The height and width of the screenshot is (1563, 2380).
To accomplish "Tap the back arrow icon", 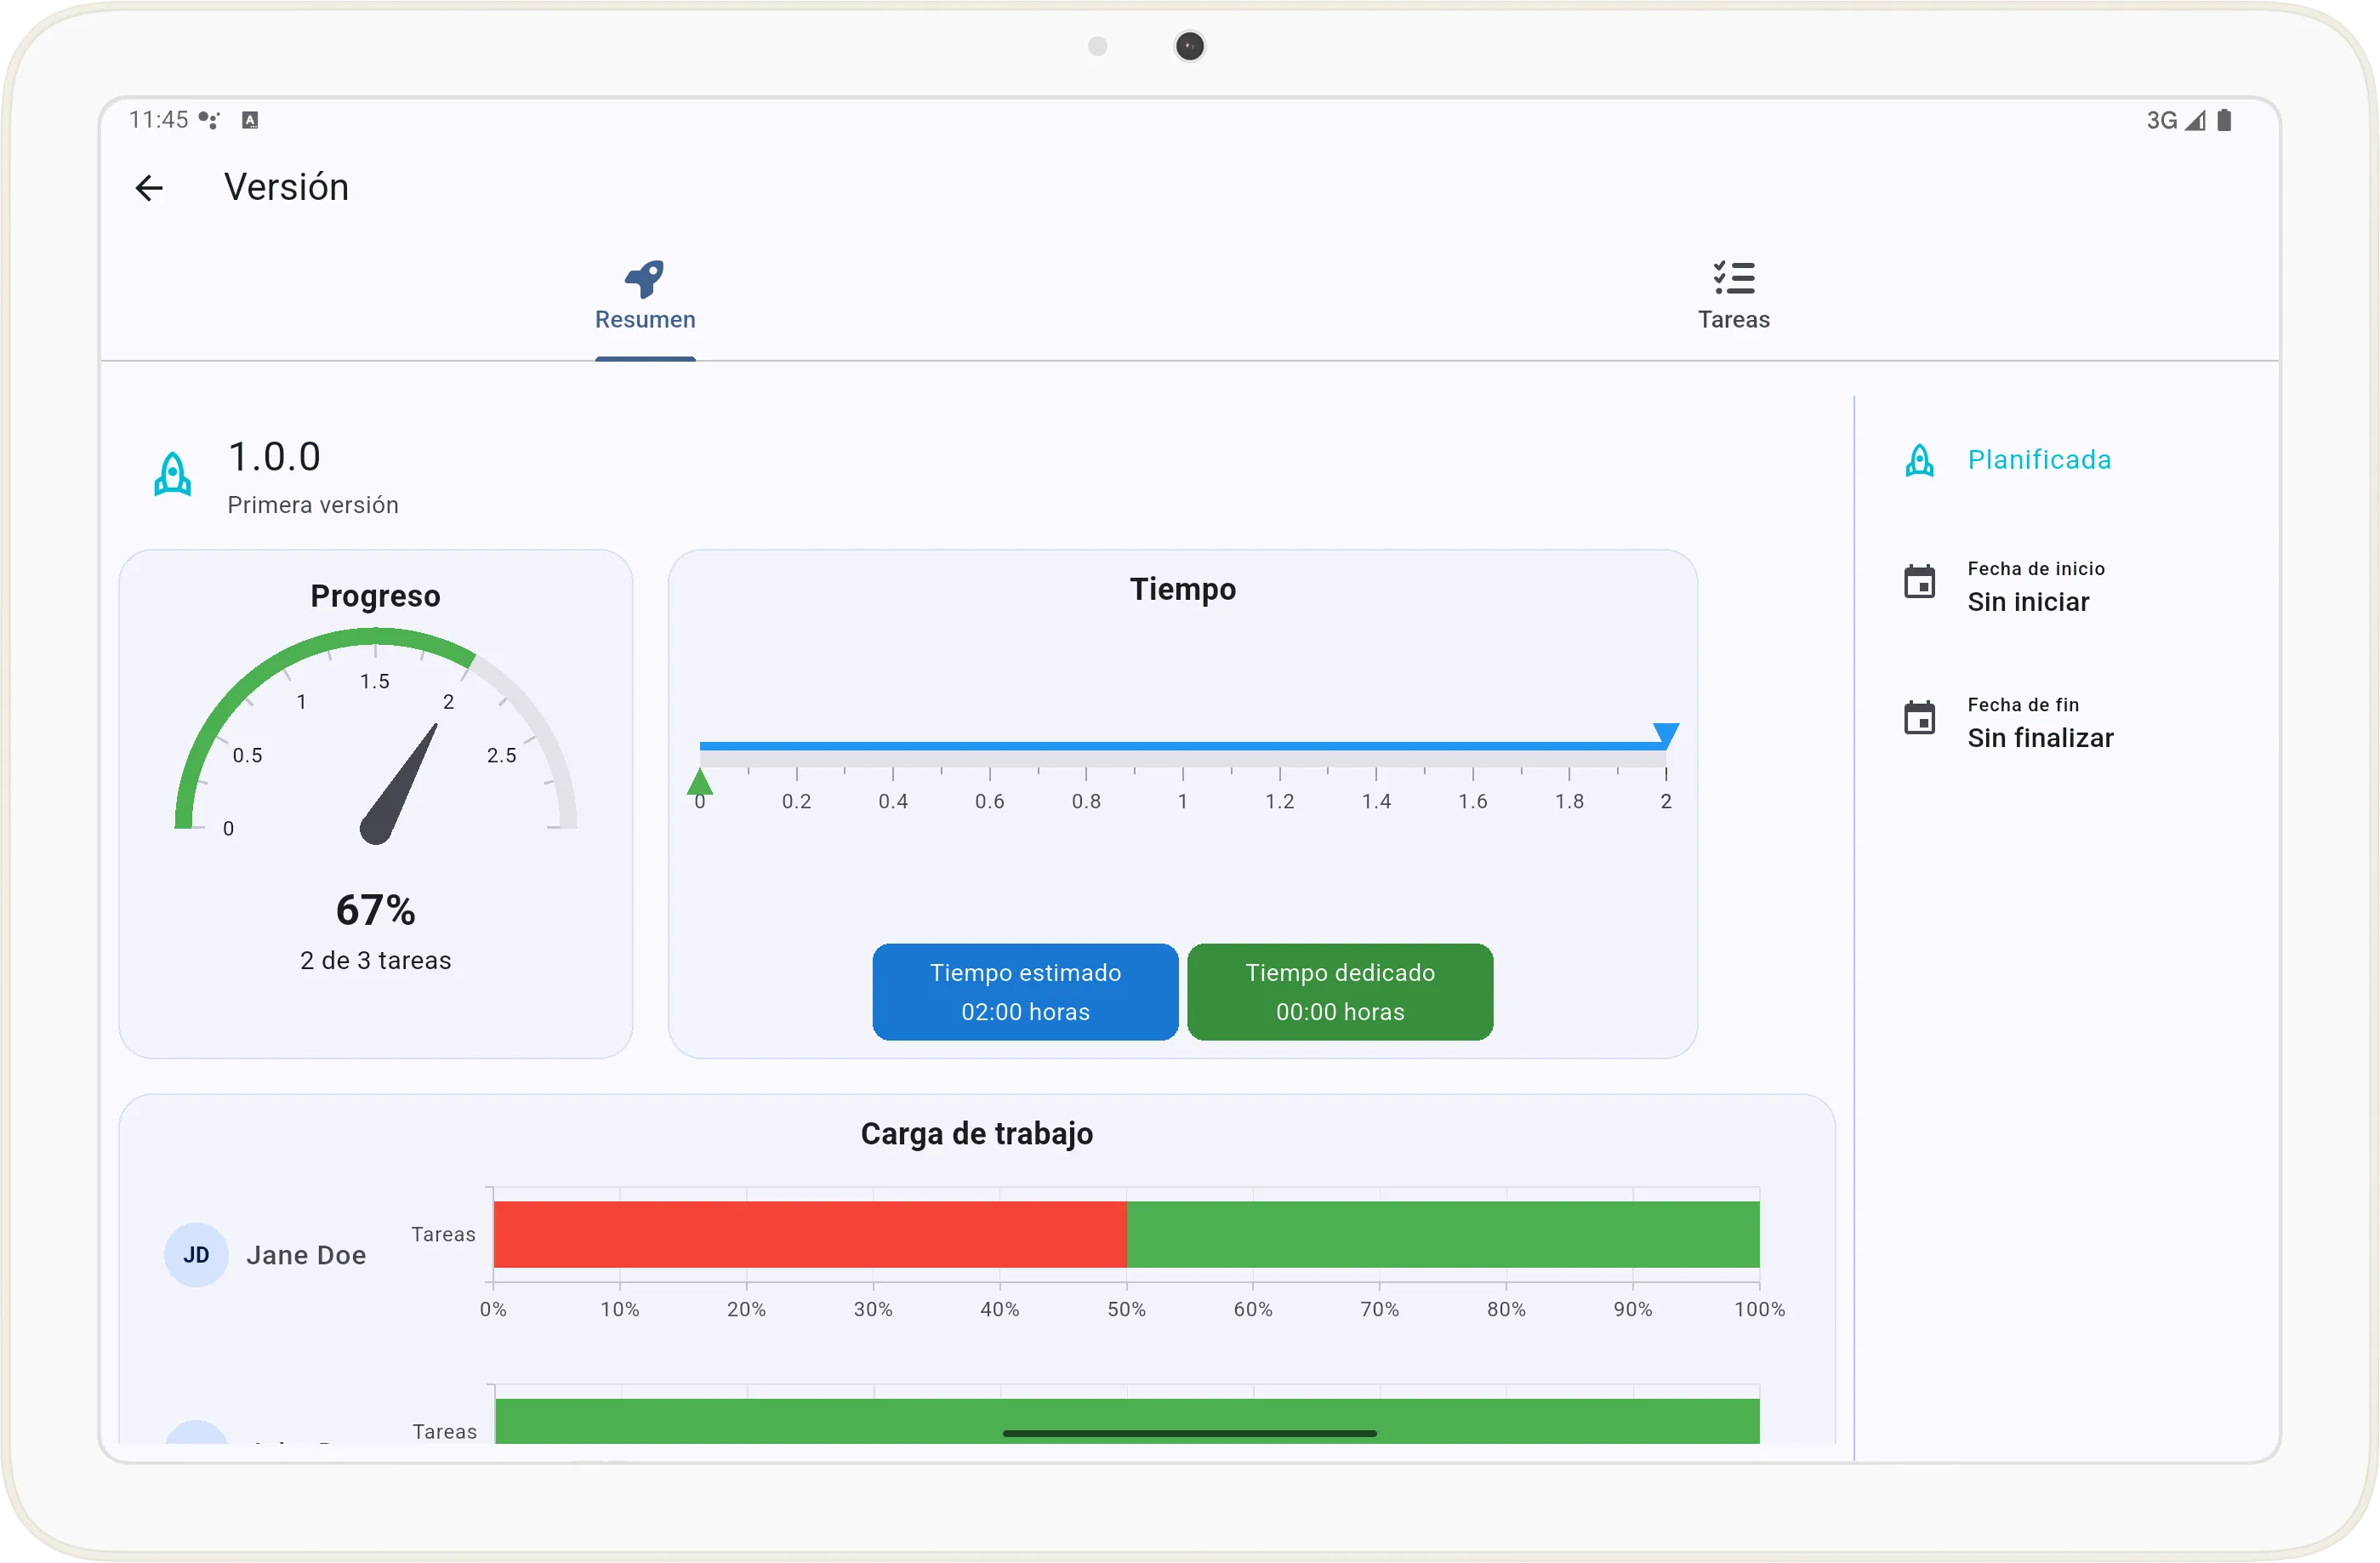I will click(x=149, y=188).
